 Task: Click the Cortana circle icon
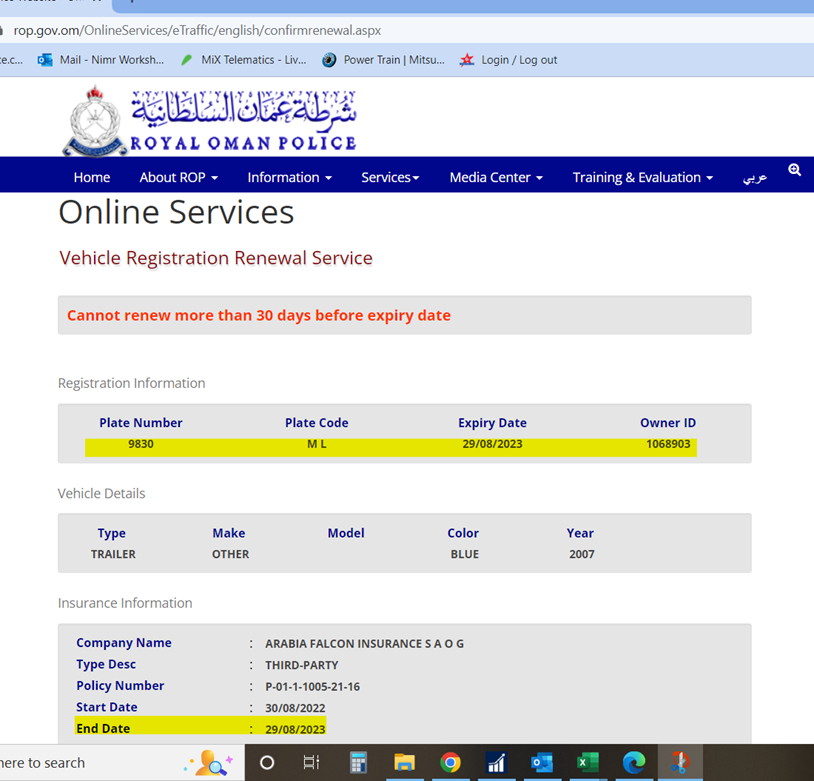pos(266,763)
